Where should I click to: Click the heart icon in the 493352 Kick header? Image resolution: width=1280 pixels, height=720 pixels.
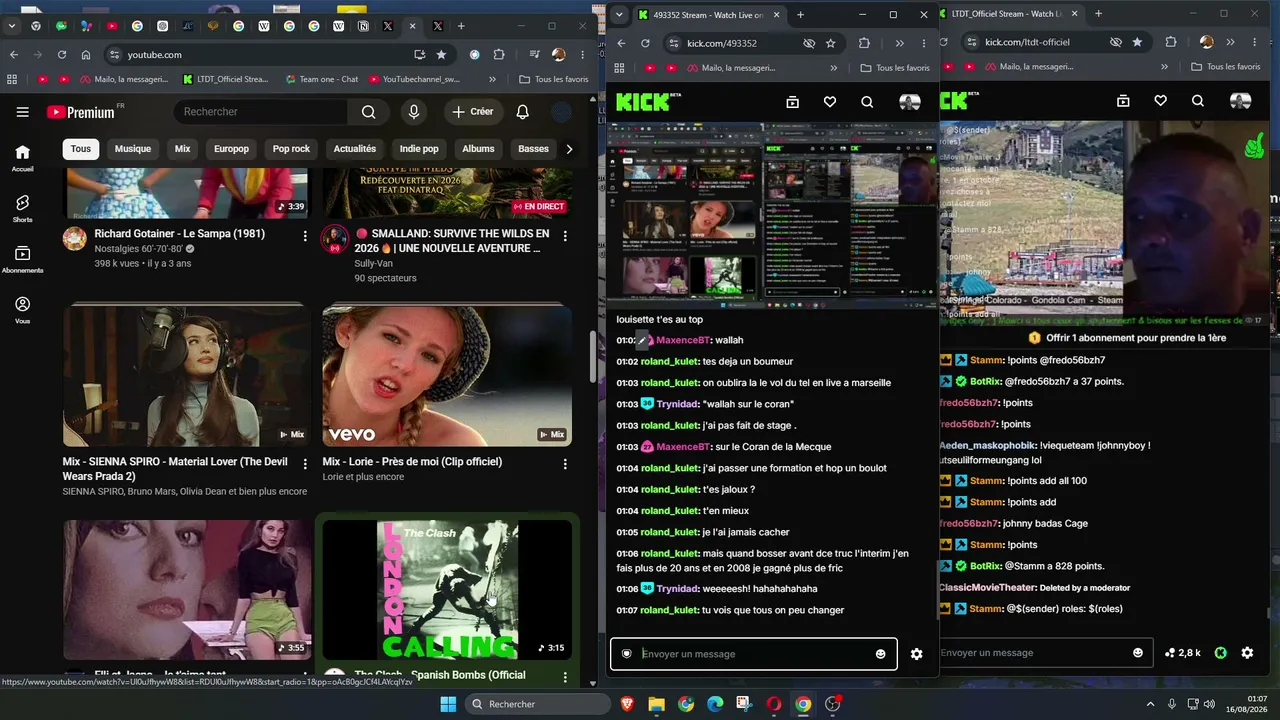click(x=829, y=102)
